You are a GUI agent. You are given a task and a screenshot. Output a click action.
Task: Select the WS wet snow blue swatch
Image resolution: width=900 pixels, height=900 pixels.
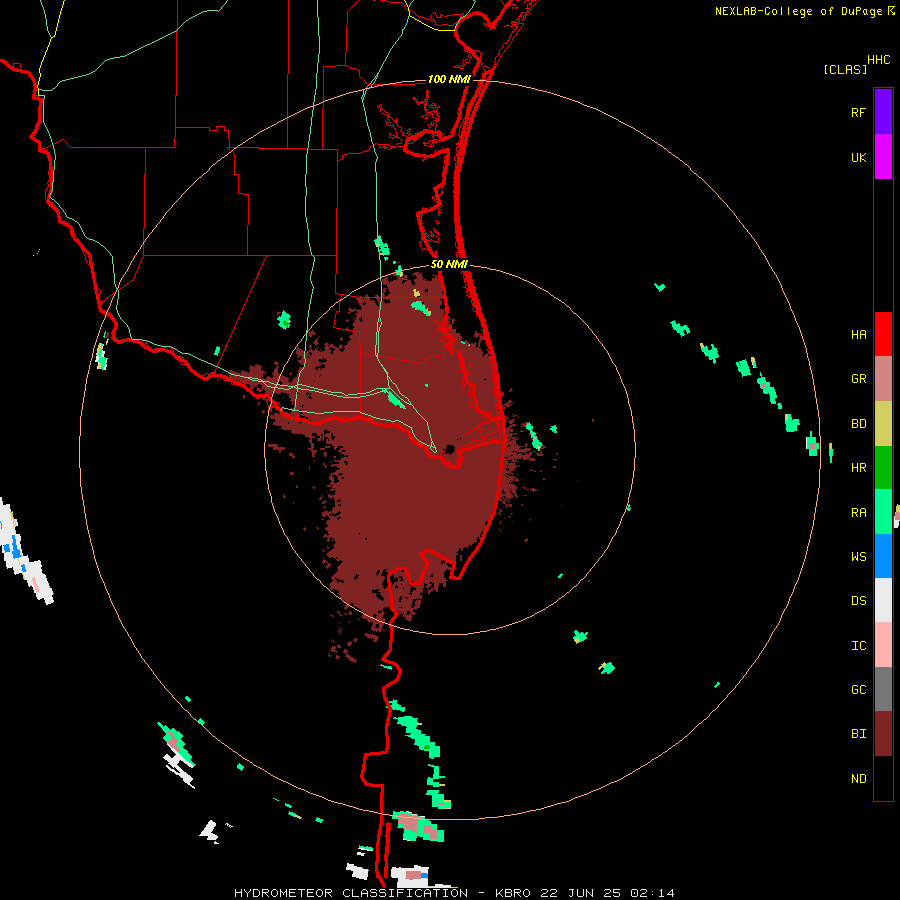(883, 556)
